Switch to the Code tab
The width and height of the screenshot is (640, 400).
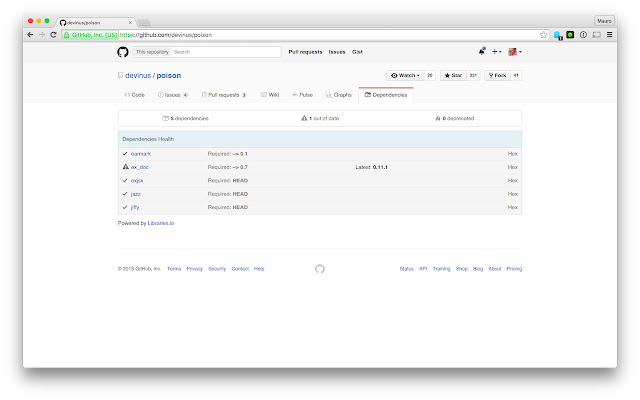click(x=135, y=95)
